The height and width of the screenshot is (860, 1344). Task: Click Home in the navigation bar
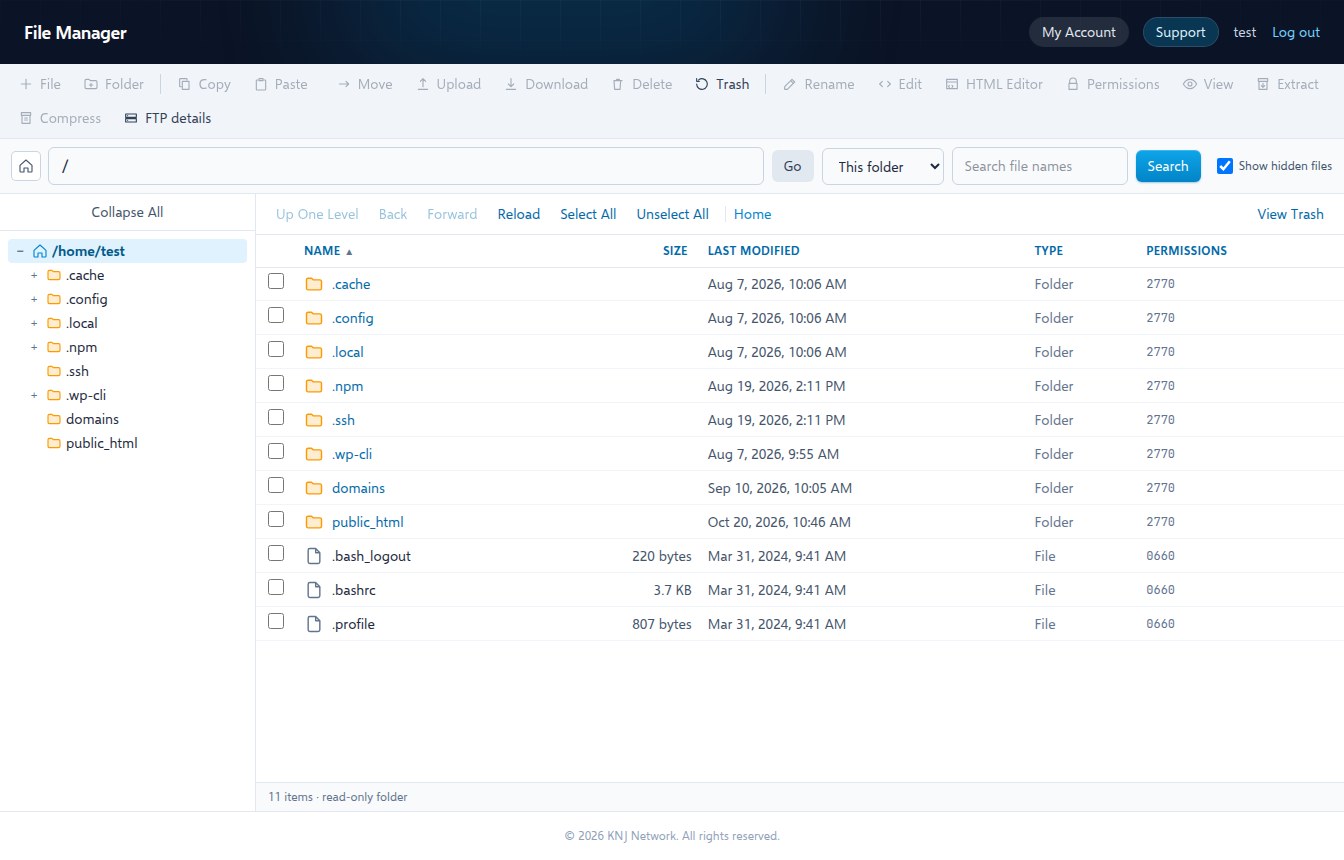pyautogui.click(x=753, y=214)
